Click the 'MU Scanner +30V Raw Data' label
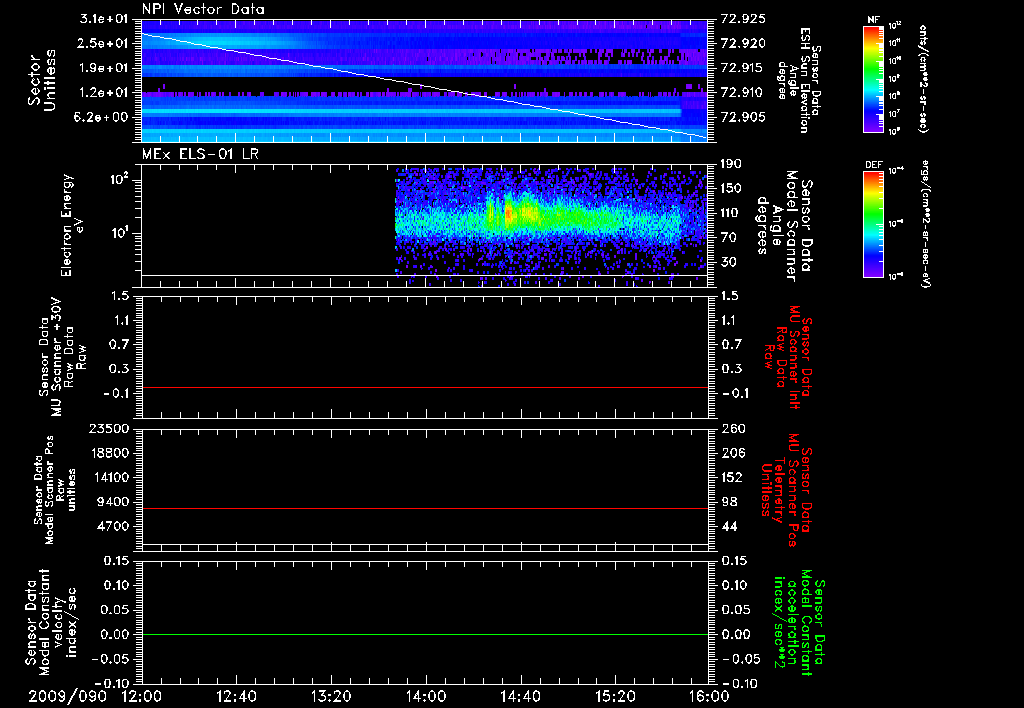1024x708 pixels. [x=61, y=357]
